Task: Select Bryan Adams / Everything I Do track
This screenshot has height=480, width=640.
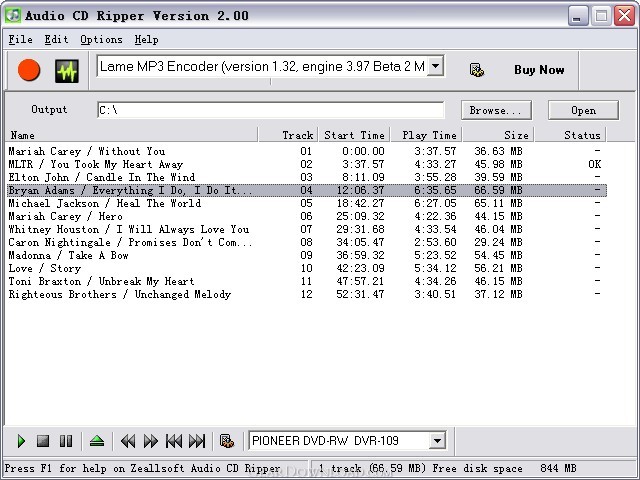Action: click(306, 190)
